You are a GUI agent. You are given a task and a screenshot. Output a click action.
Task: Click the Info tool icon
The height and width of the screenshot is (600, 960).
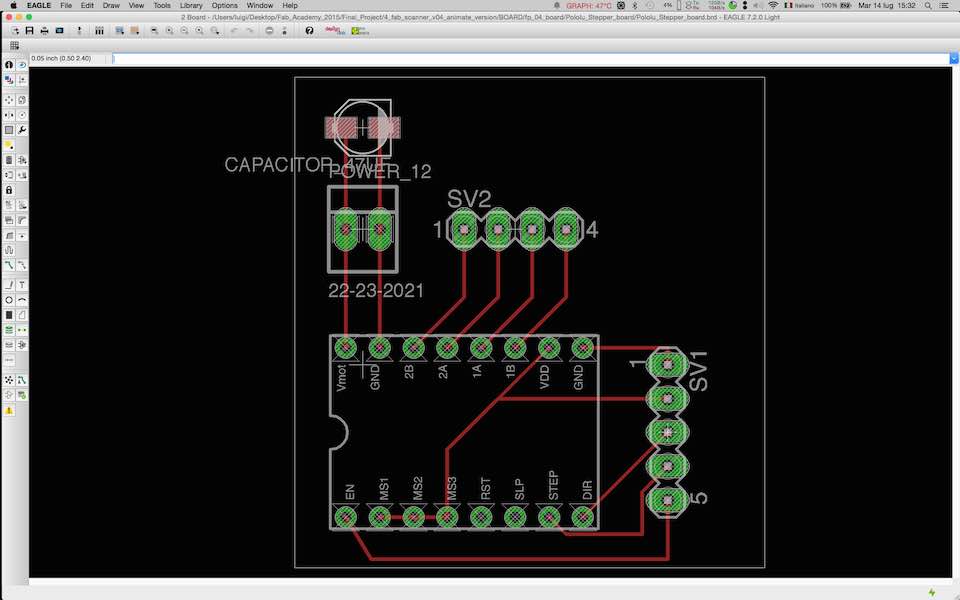9,64
